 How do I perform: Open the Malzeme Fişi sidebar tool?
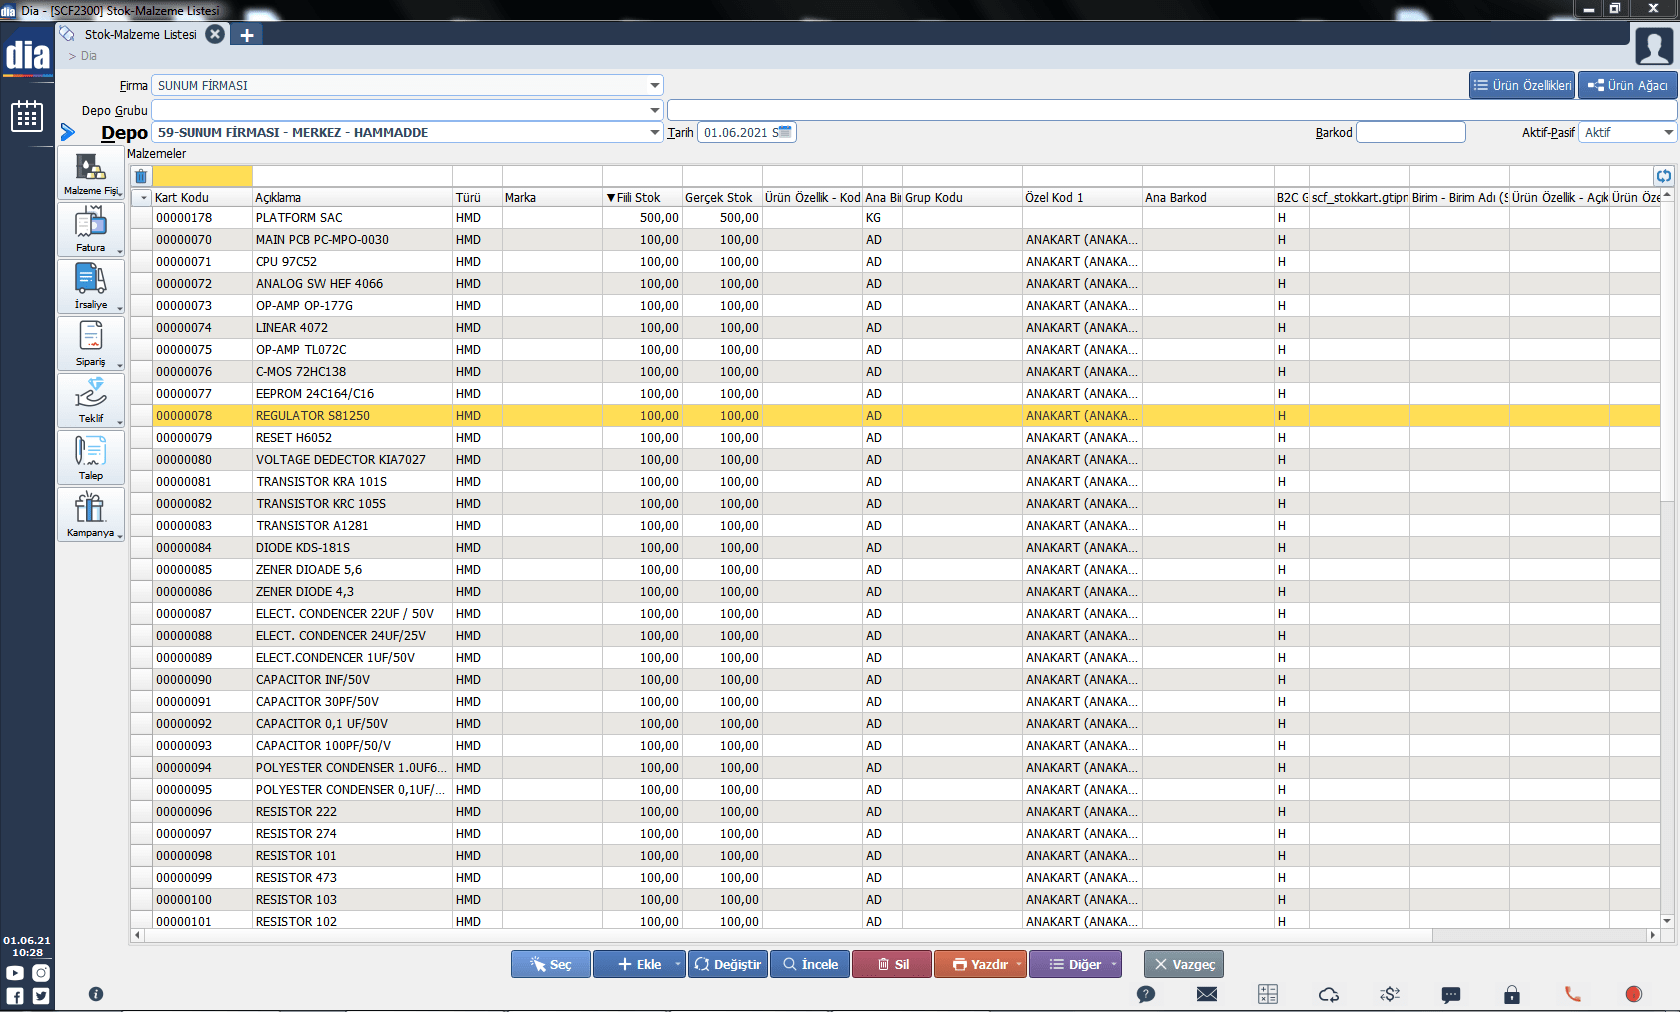tap(91, 173)
